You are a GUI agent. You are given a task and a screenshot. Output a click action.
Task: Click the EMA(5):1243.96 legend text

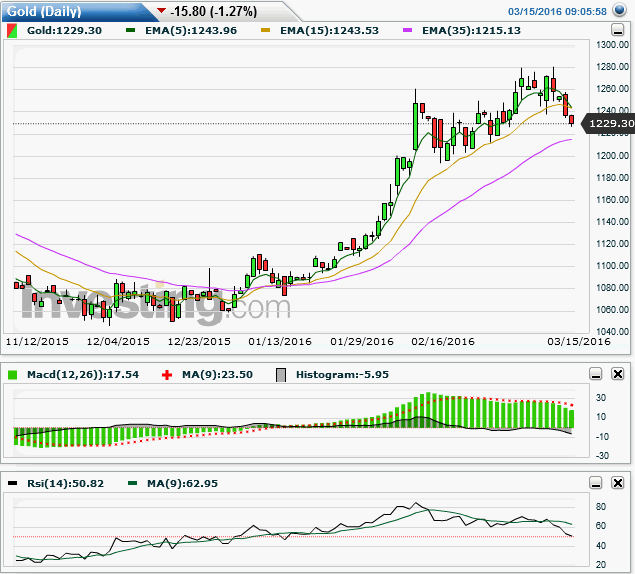pyautogui.click(x=191, y=30)
